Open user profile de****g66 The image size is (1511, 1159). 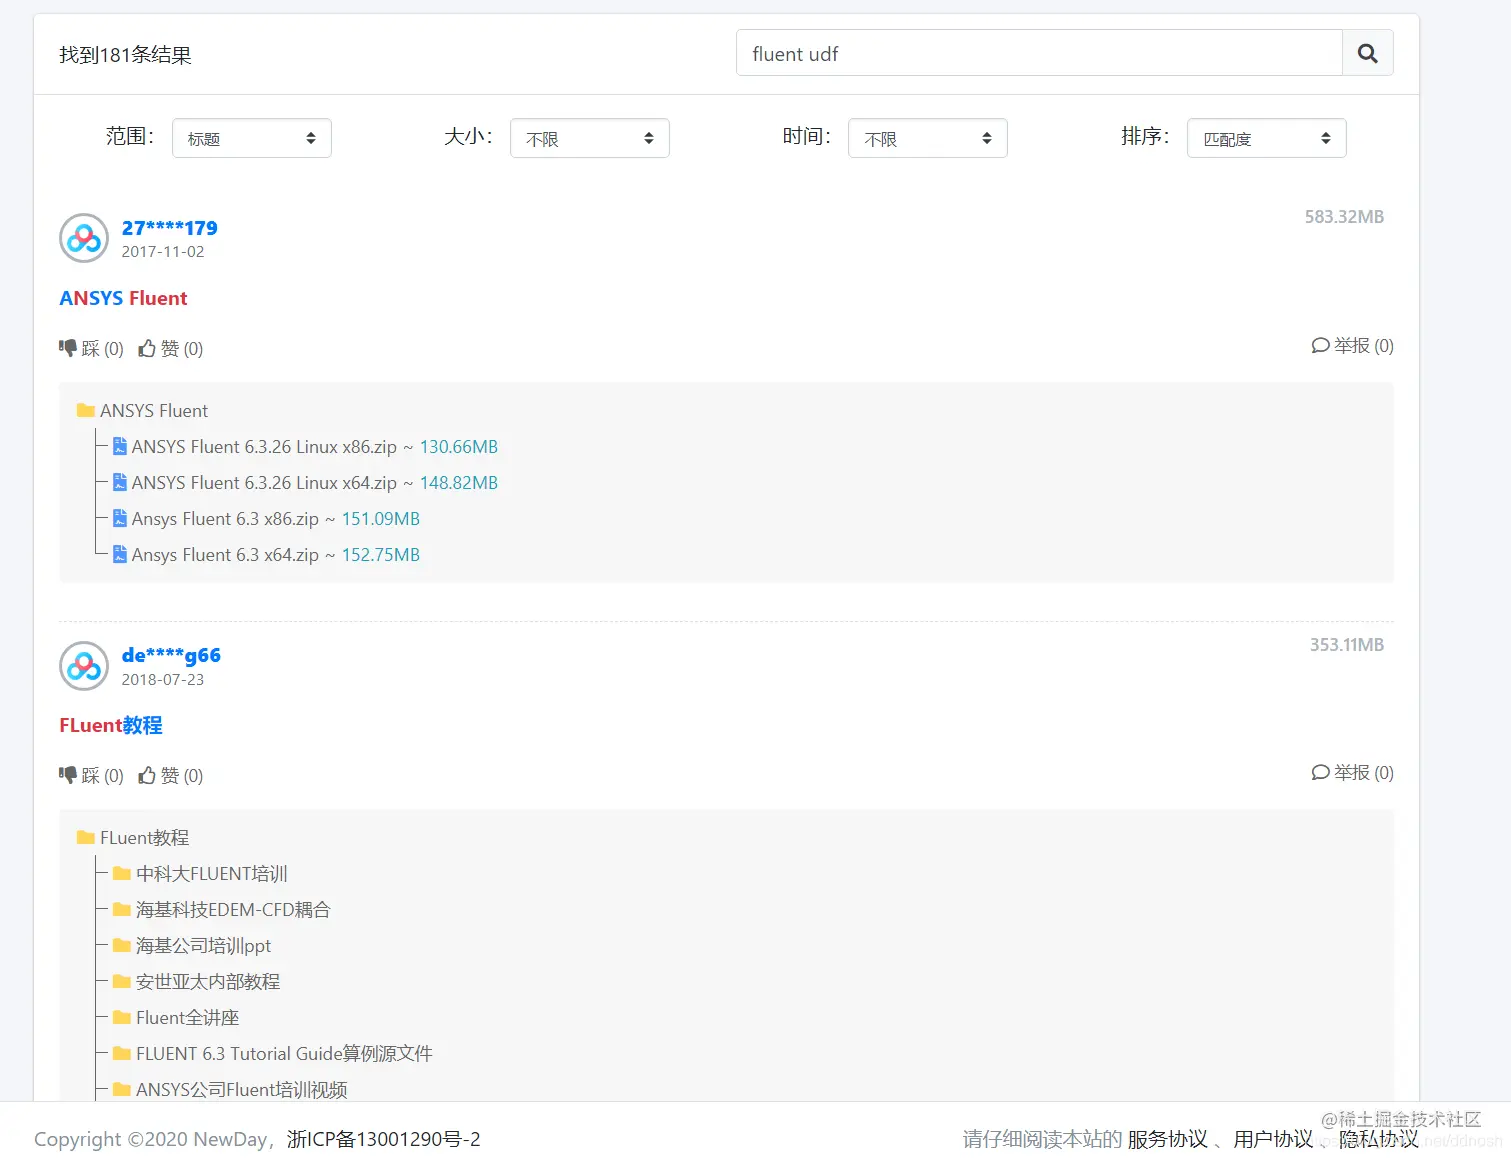click(x=171, y=655)
